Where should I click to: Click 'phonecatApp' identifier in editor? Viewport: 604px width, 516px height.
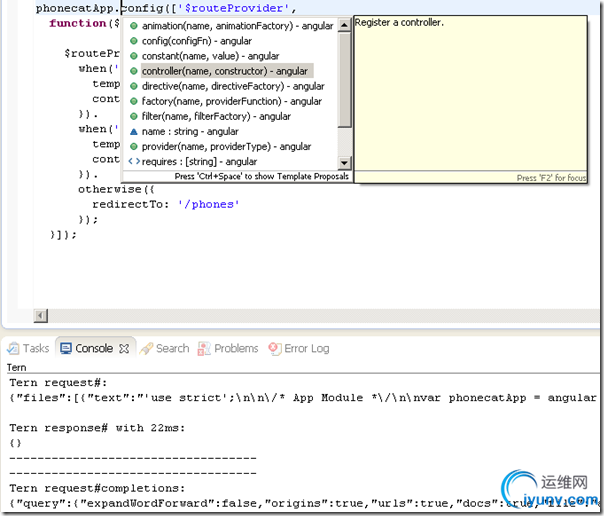click(x=75, y=8)
